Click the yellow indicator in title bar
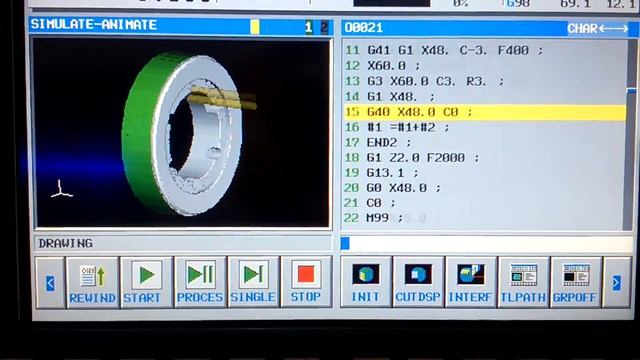640x360 pixels. (255, 27)
